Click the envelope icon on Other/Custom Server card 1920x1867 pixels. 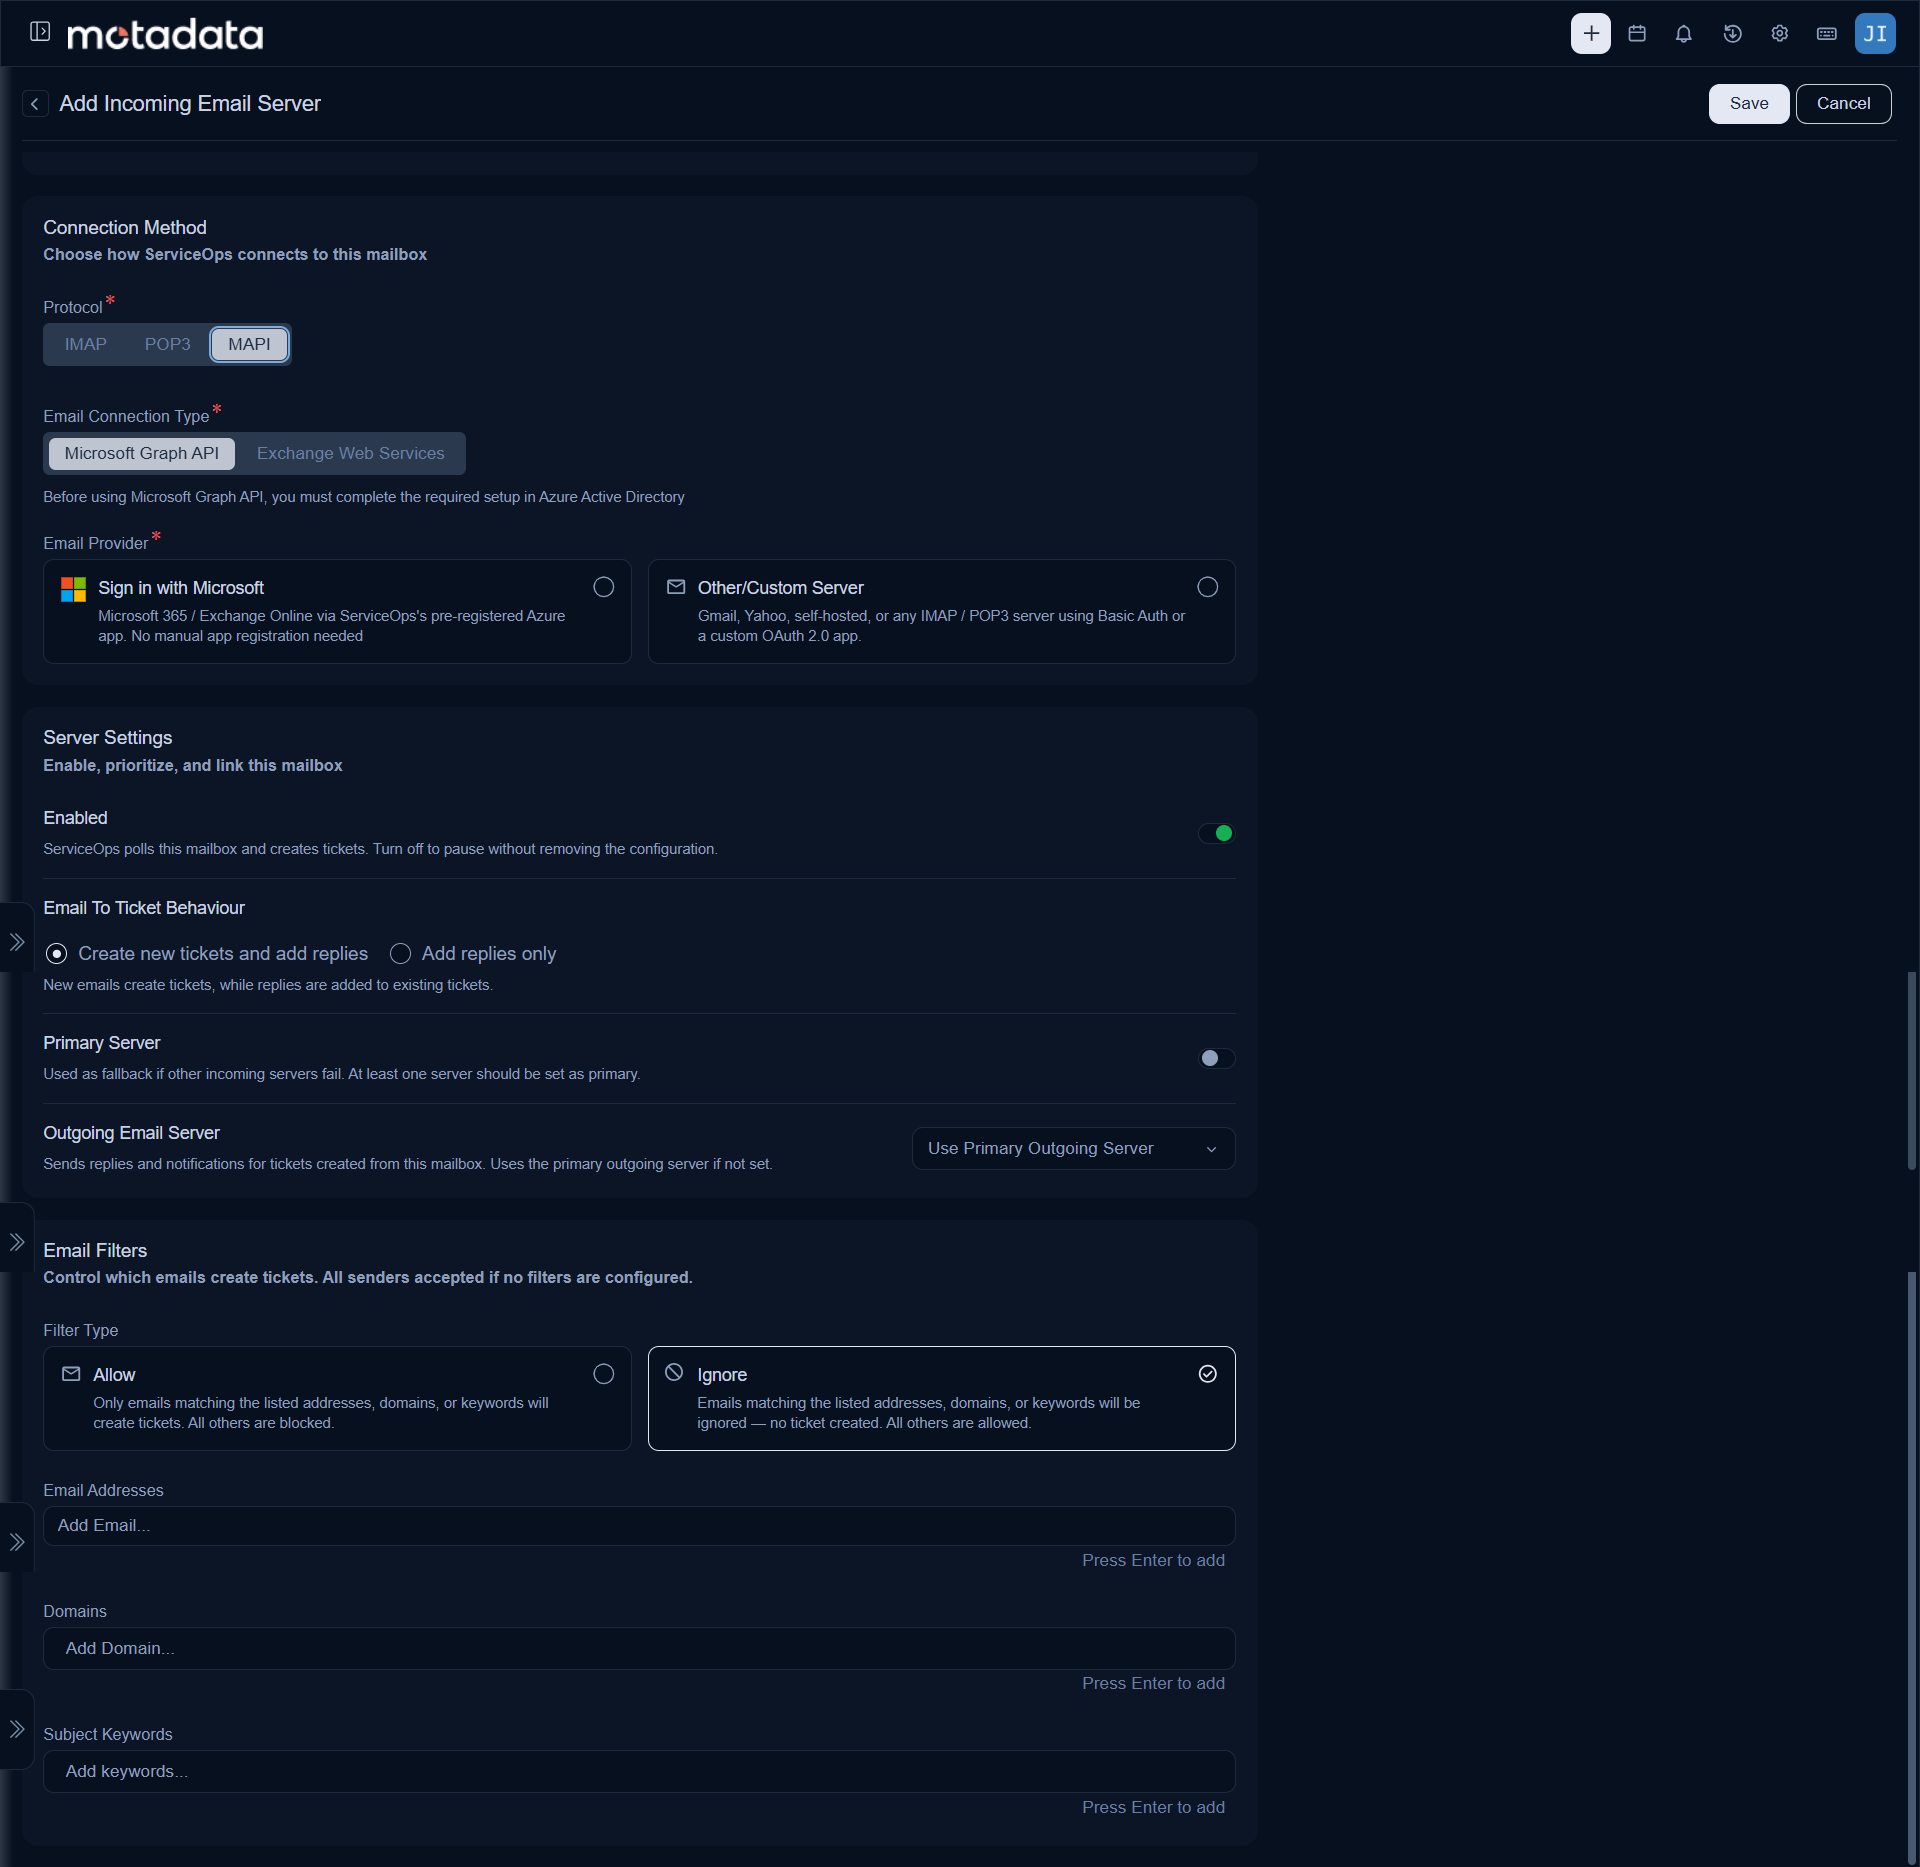676,587
